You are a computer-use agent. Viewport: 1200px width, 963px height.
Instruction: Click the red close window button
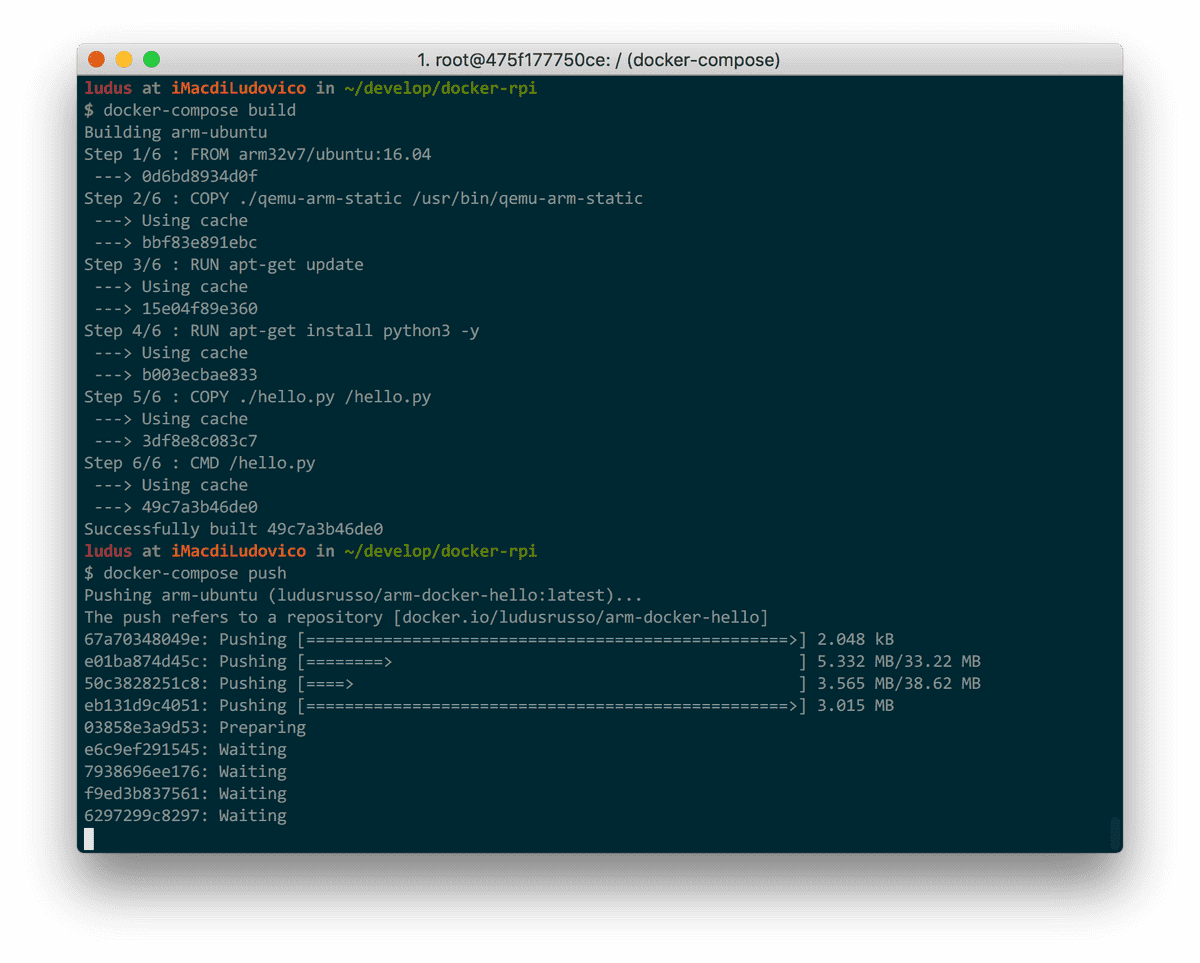[x=96, y=59]
